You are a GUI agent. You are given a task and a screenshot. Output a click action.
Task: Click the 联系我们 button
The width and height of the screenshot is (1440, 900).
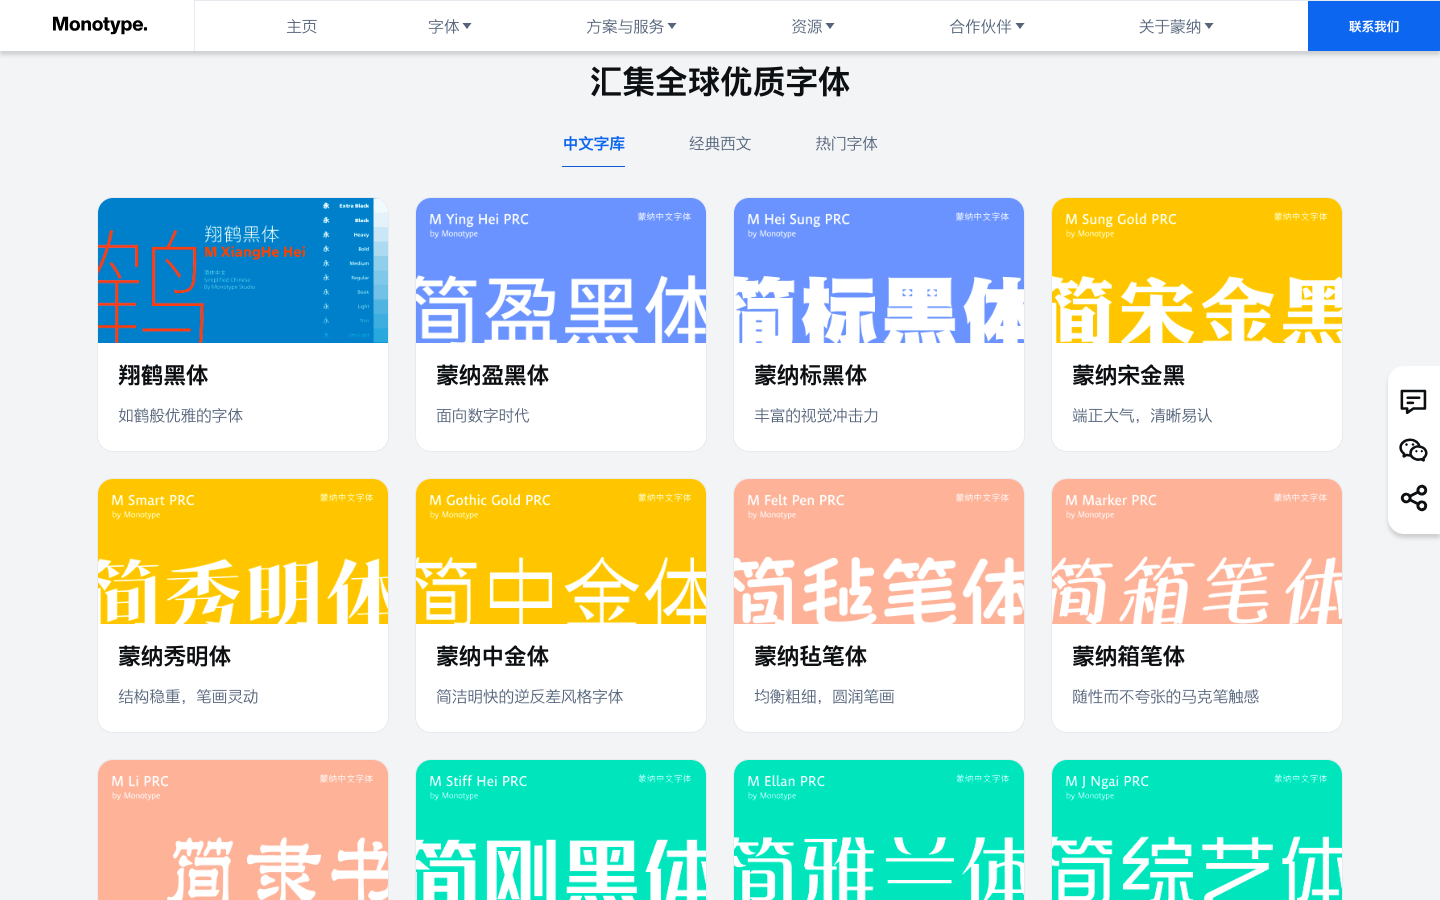tap(1373, 26)
